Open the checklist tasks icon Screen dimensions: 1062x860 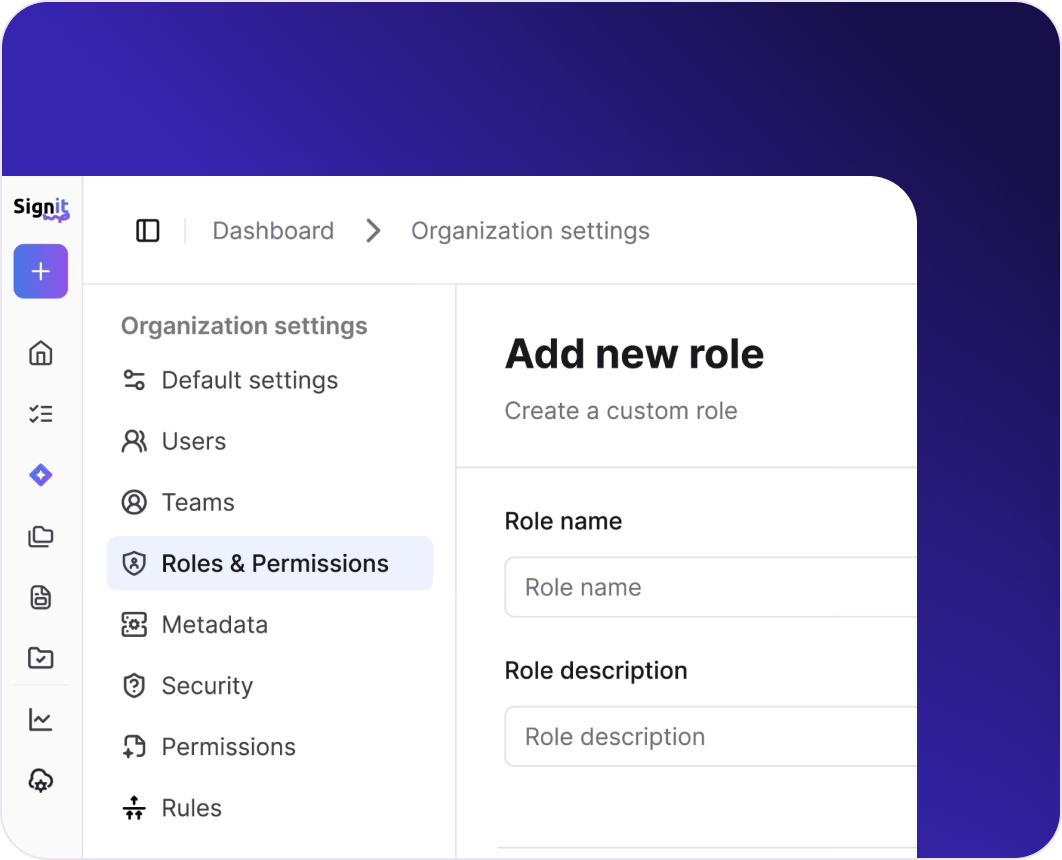41,414
